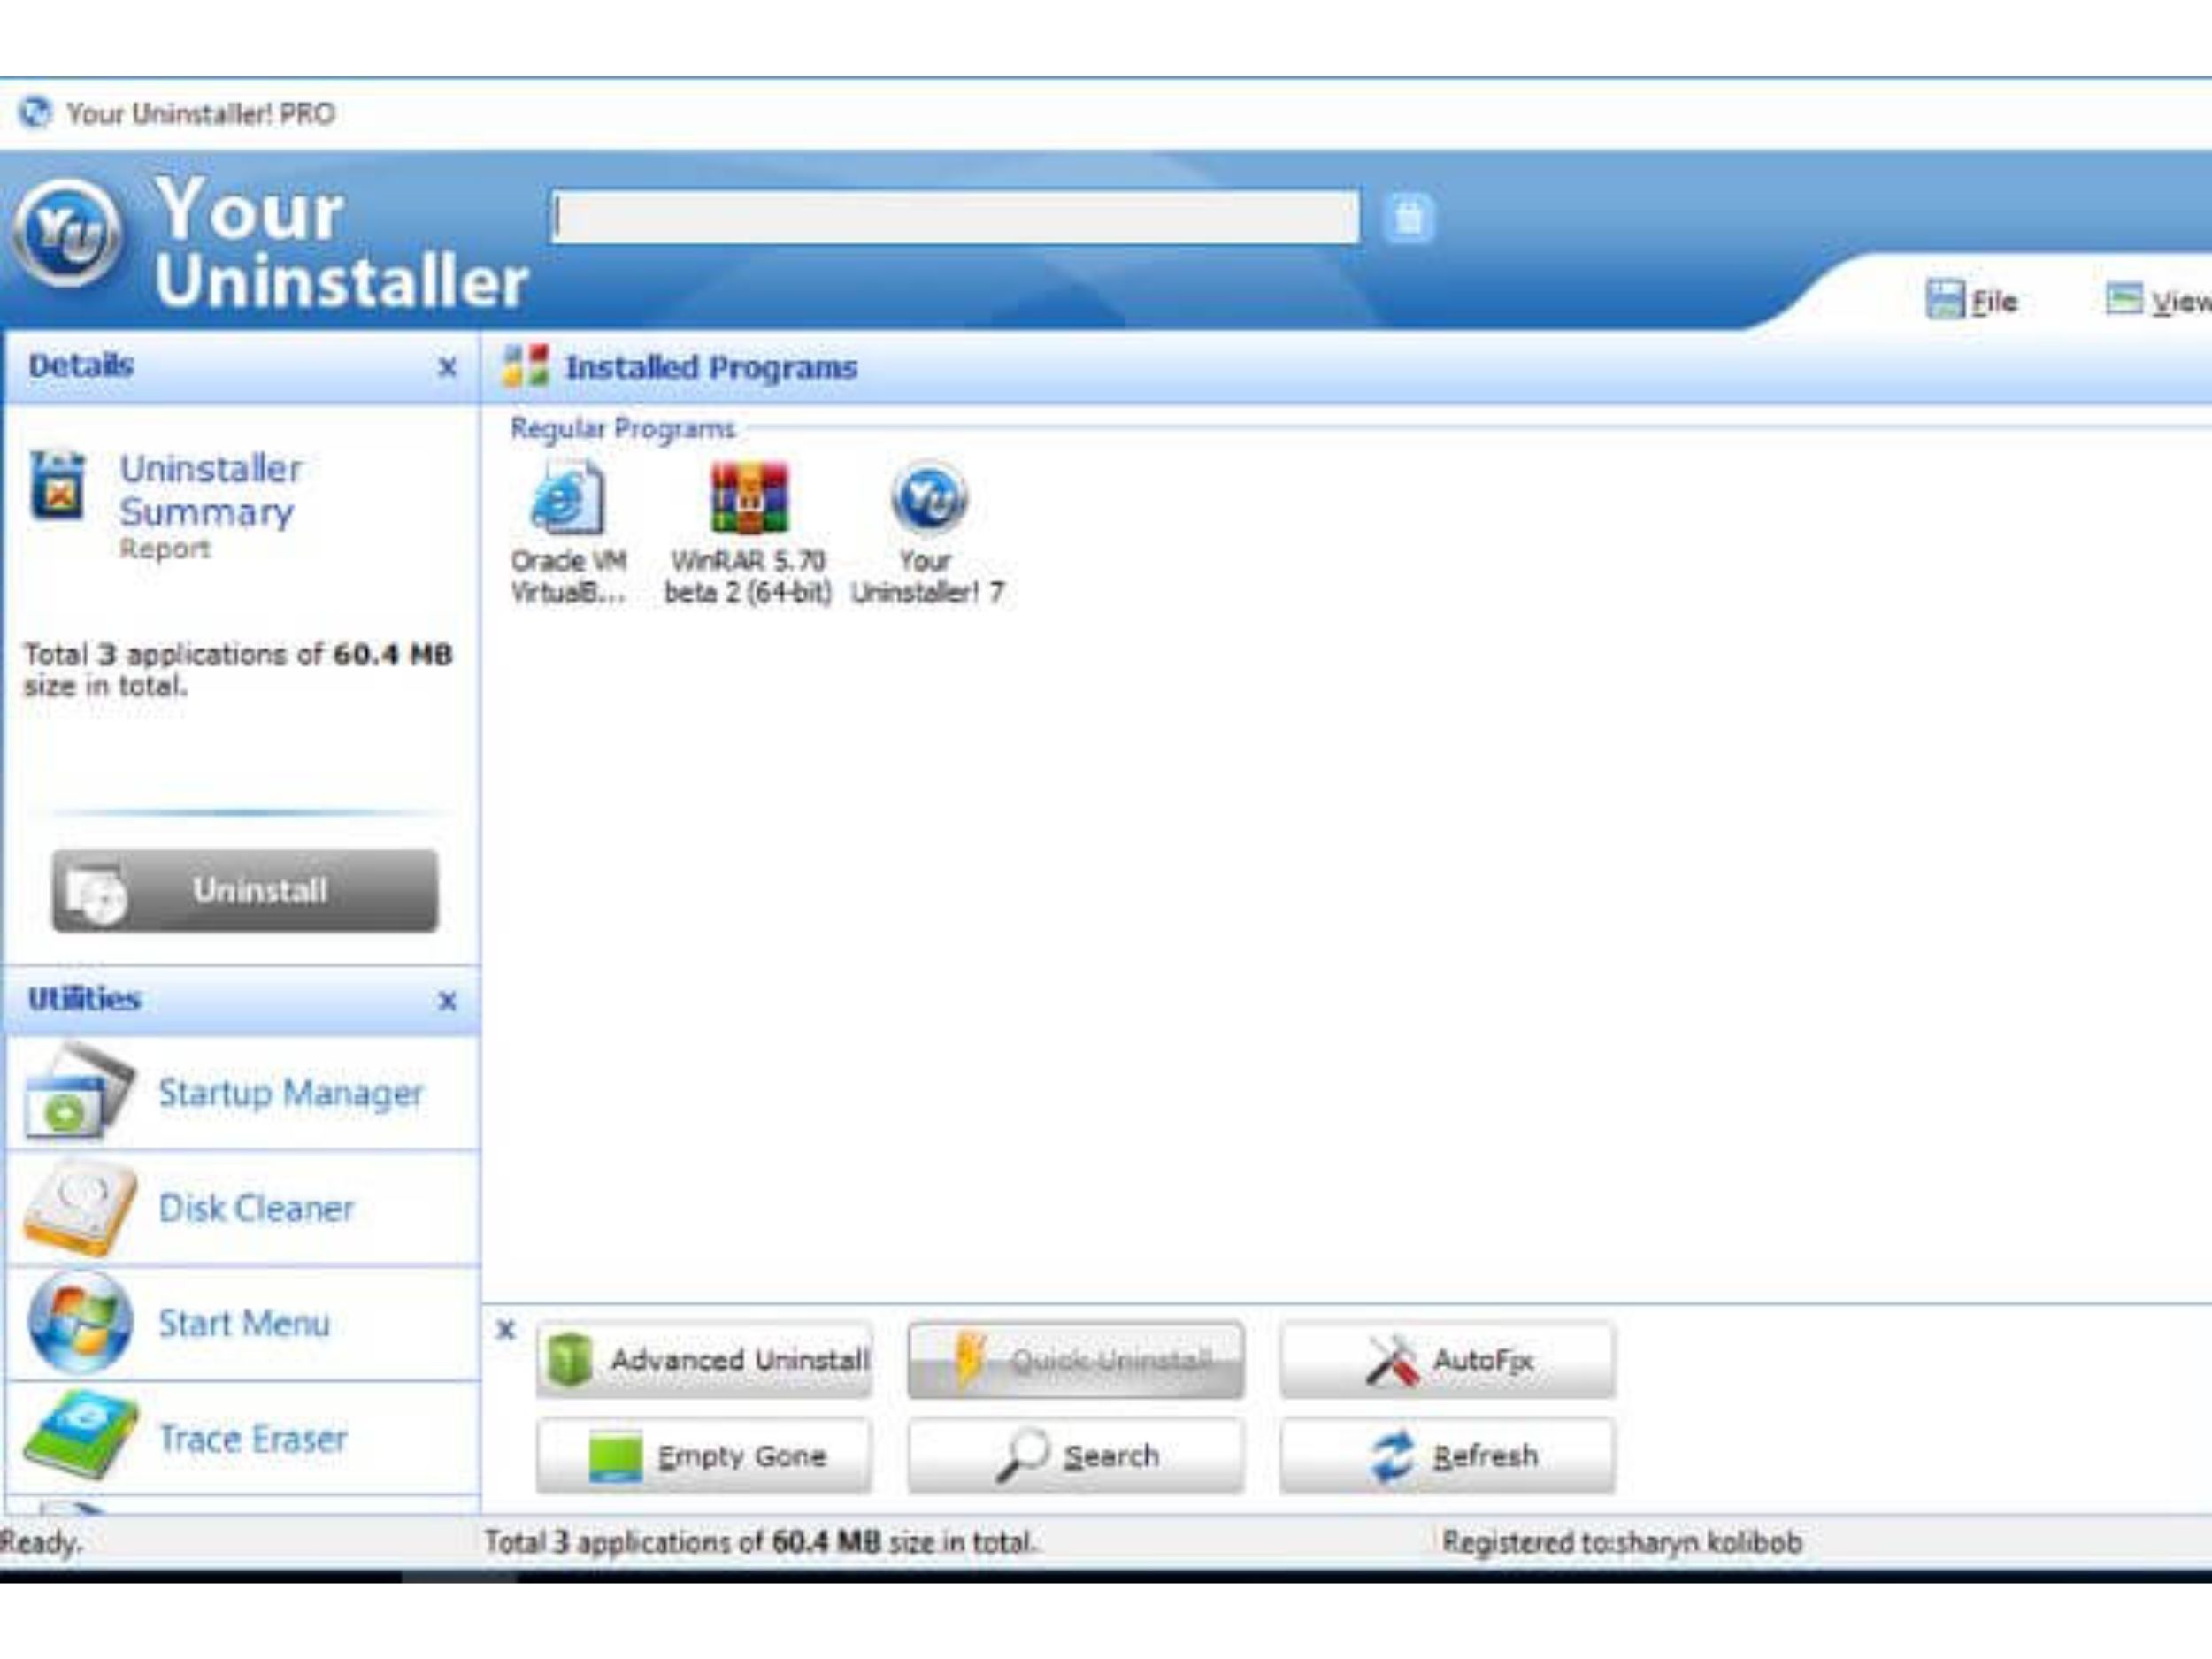Click the Advanced Uninstall button
2212x1659 pixels.
pyautogui.click(x=704, y=1360)
